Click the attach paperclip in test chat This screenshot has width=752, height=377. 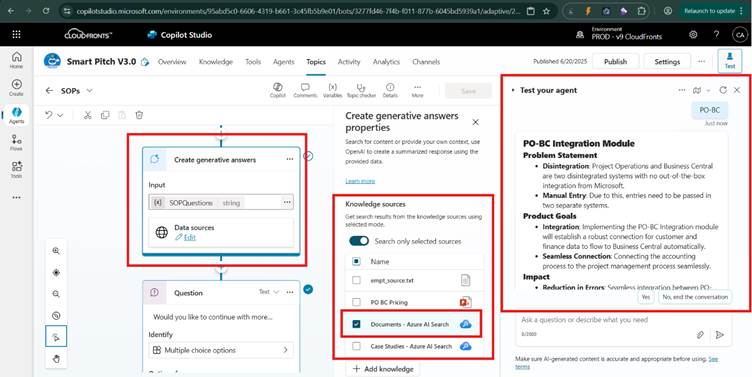pyautogui.click(x=700, y=335)
